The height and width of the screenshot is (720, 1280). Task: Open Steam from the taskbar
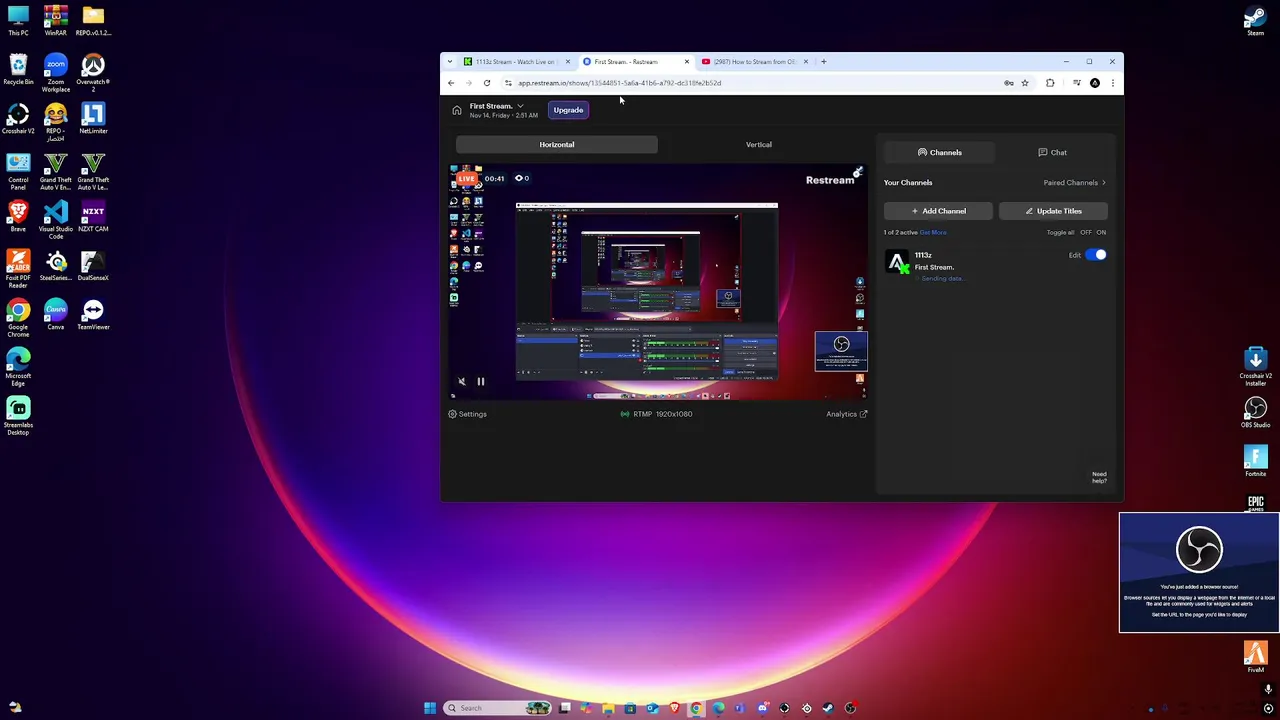point(828,708)
